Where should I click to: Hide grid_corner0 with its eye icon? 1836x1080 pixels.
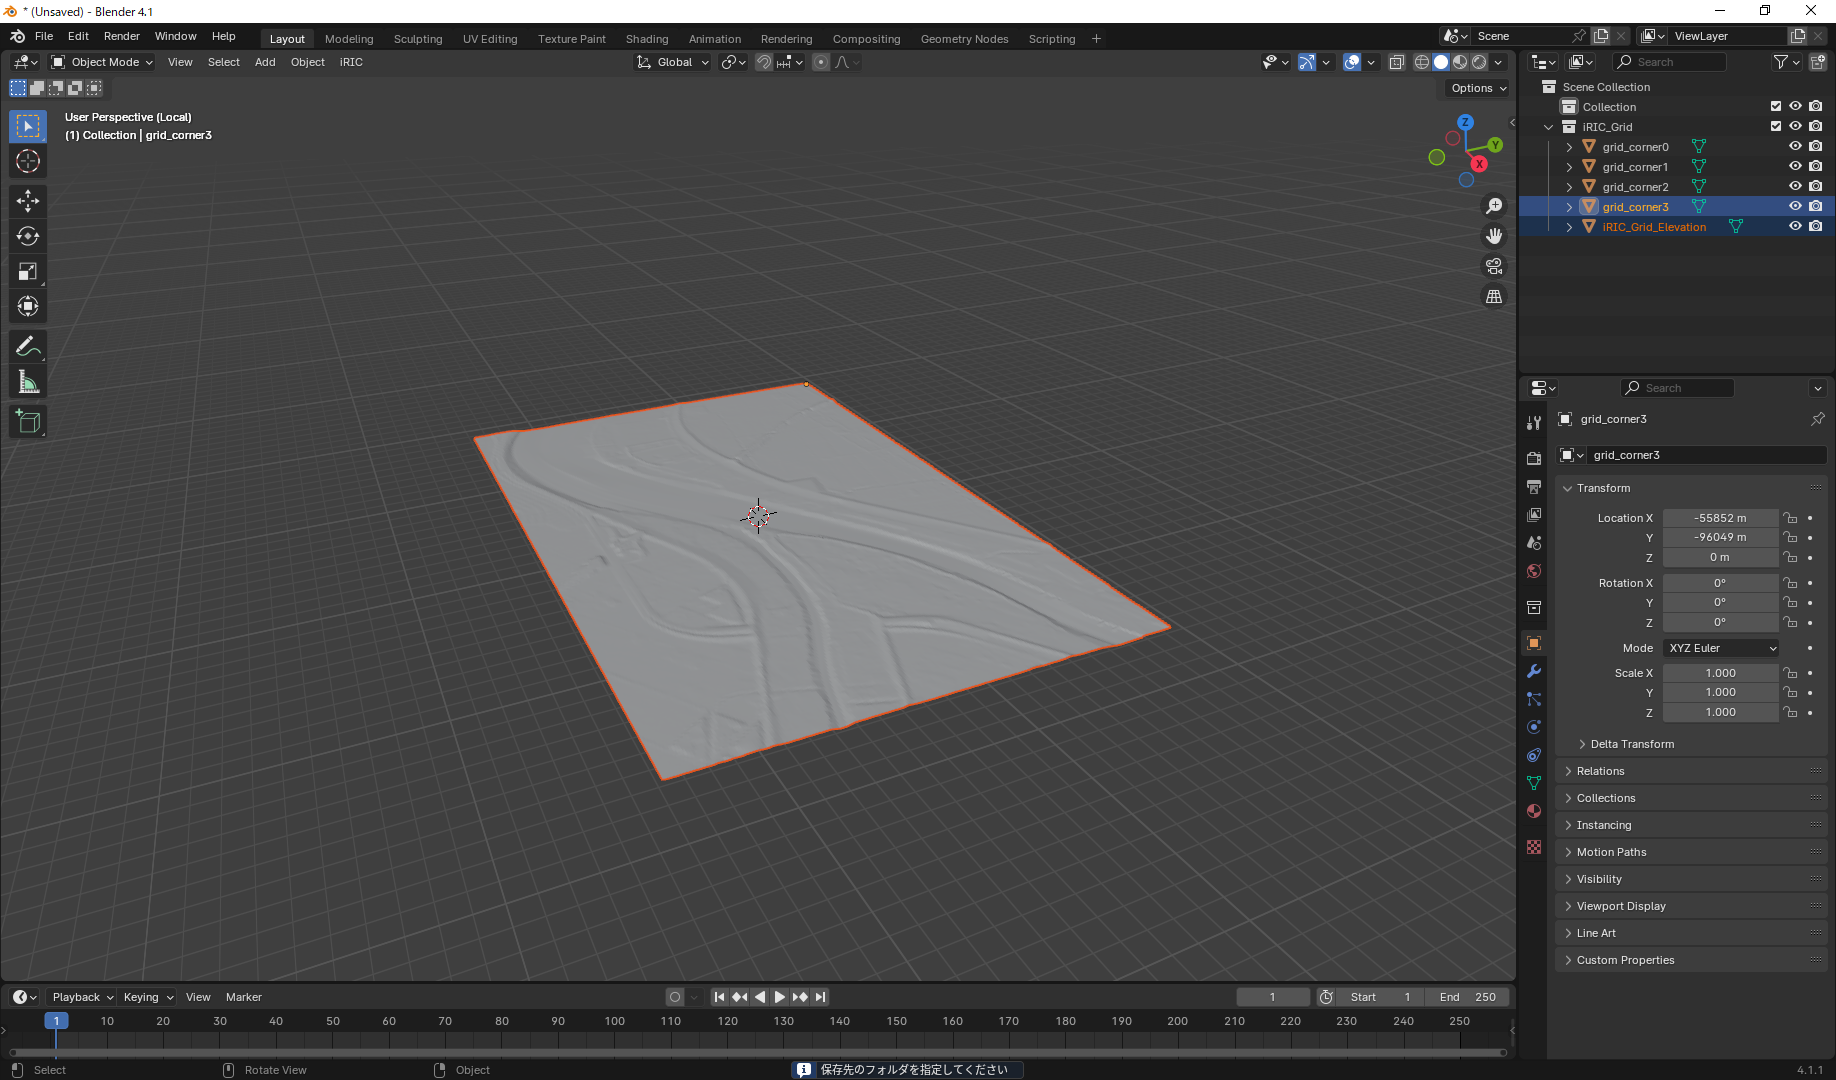click(1795, 147)
